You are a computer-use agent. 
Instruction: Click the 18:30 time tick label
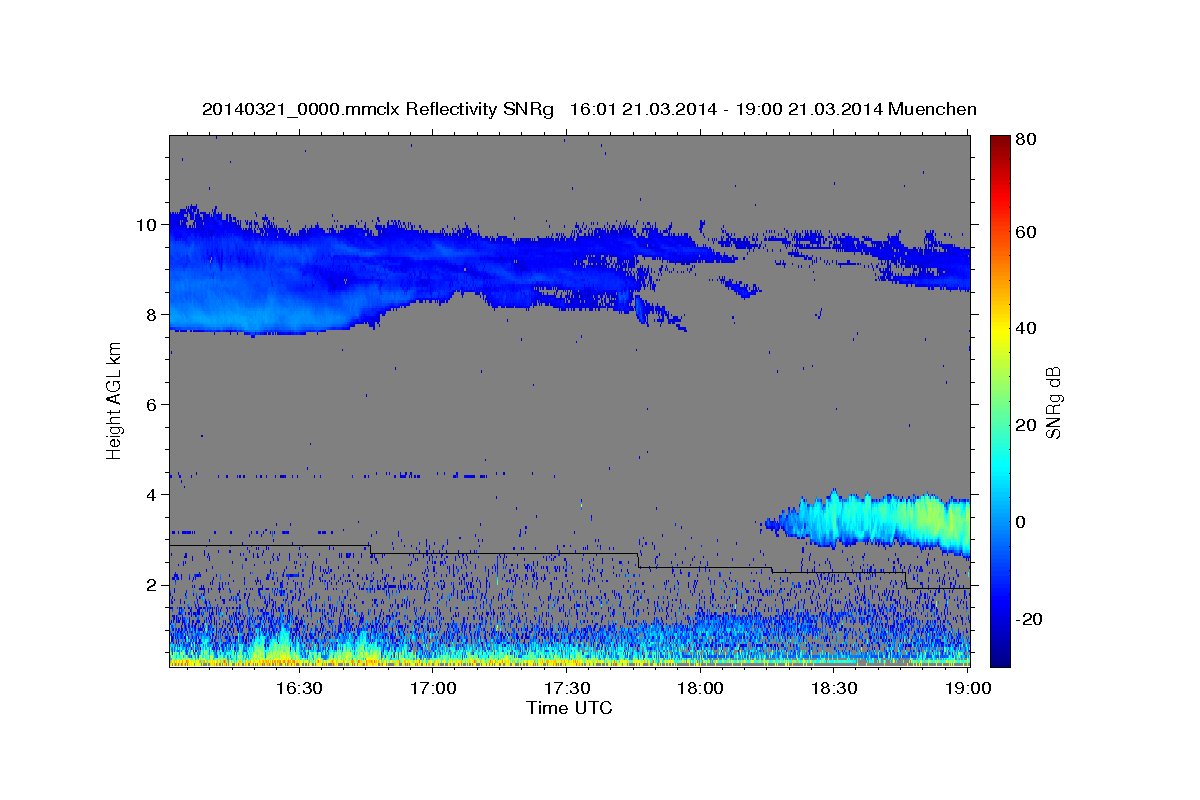point(835,688)
